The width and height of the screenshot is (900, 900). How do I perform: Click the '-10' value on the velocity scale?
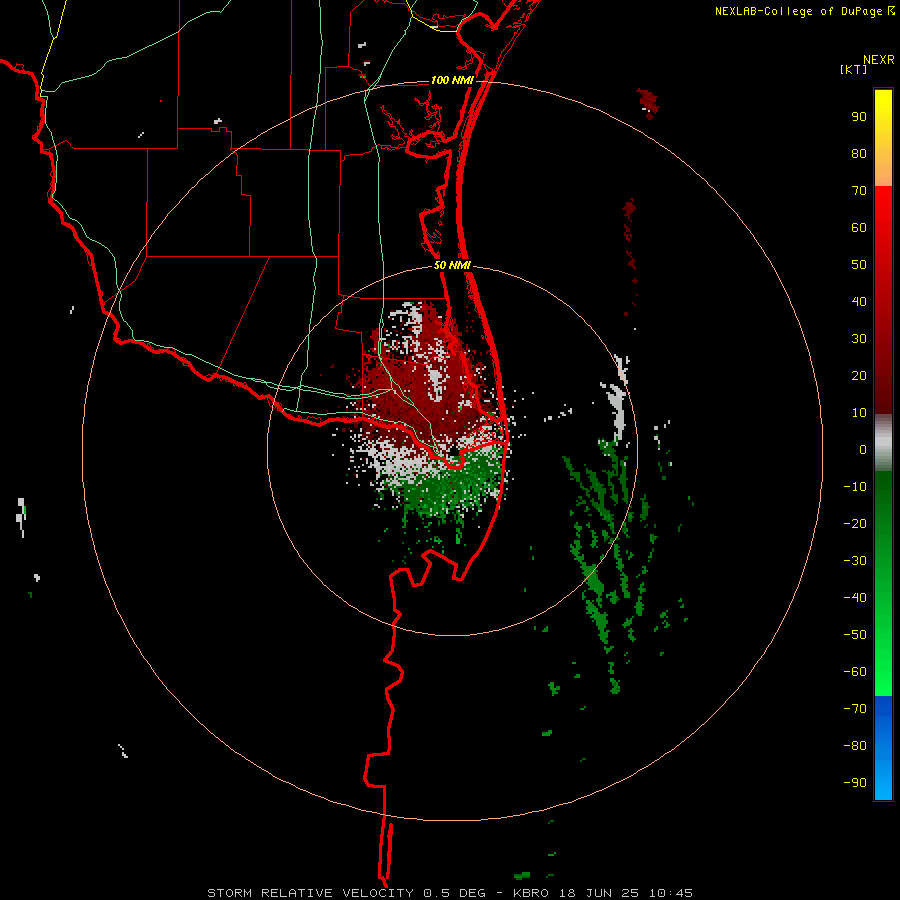pos(855,487)
